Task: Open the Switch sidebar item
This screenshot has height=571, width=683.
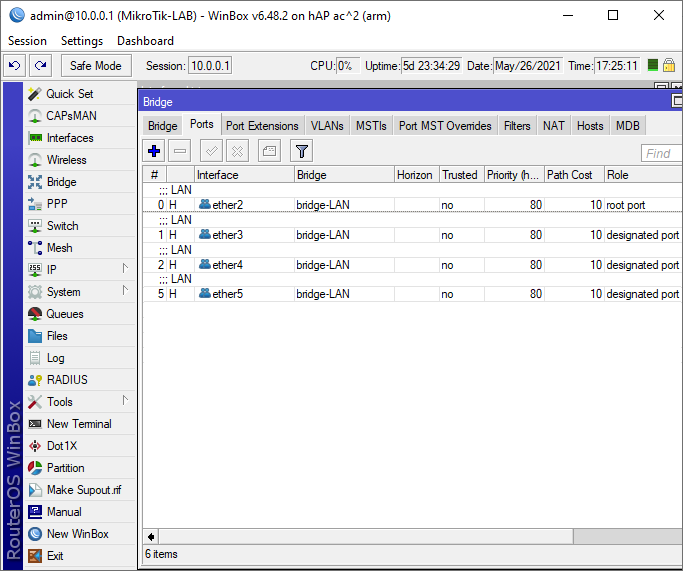Action: pos(80,226)
